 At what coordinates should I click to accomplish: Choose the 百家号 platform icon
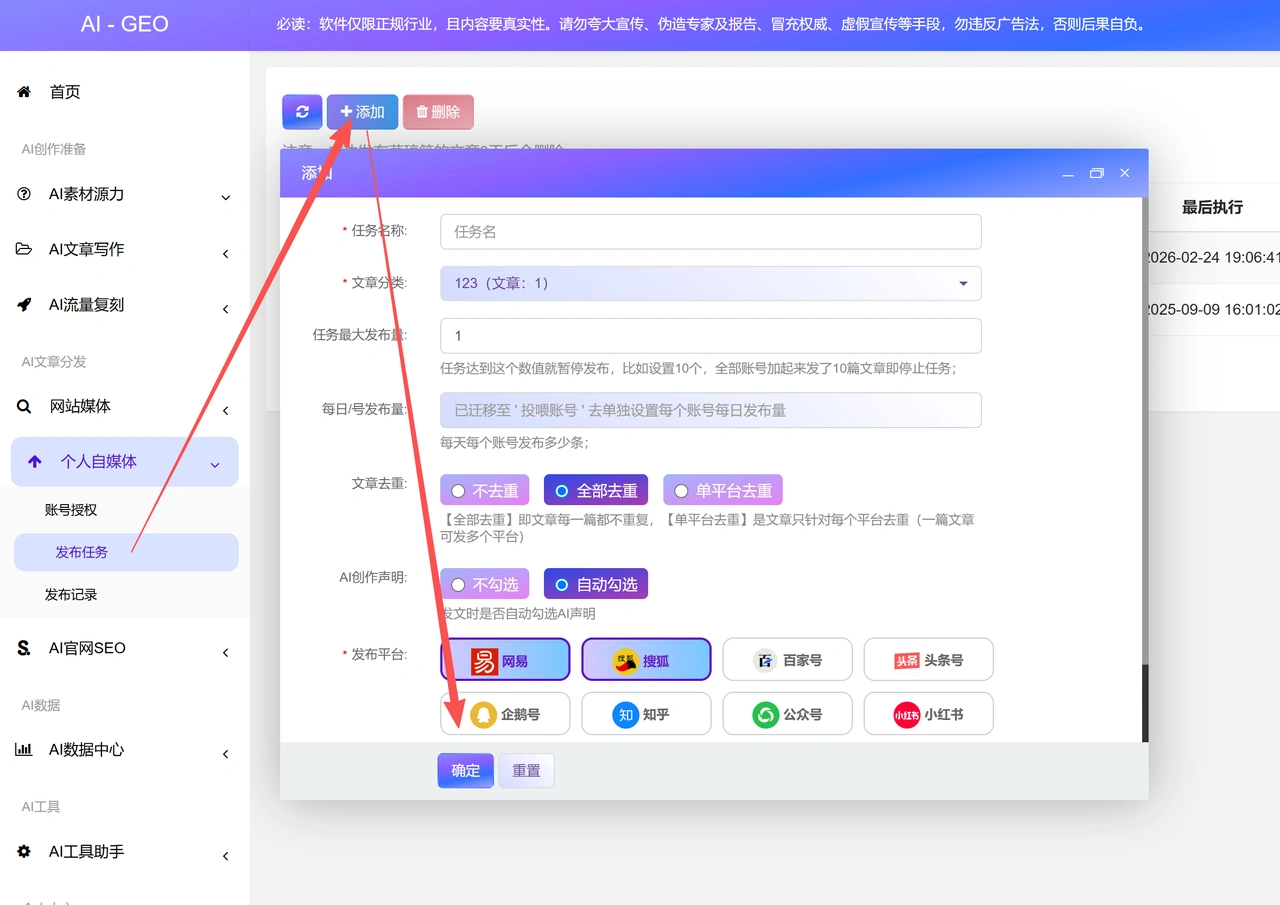click(765, 660)
